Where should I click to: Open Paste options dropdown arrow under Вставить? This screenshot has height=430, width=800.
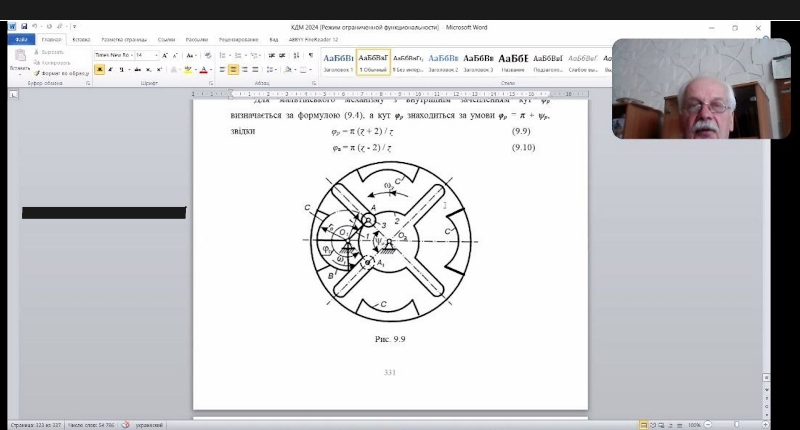(20, 74)
